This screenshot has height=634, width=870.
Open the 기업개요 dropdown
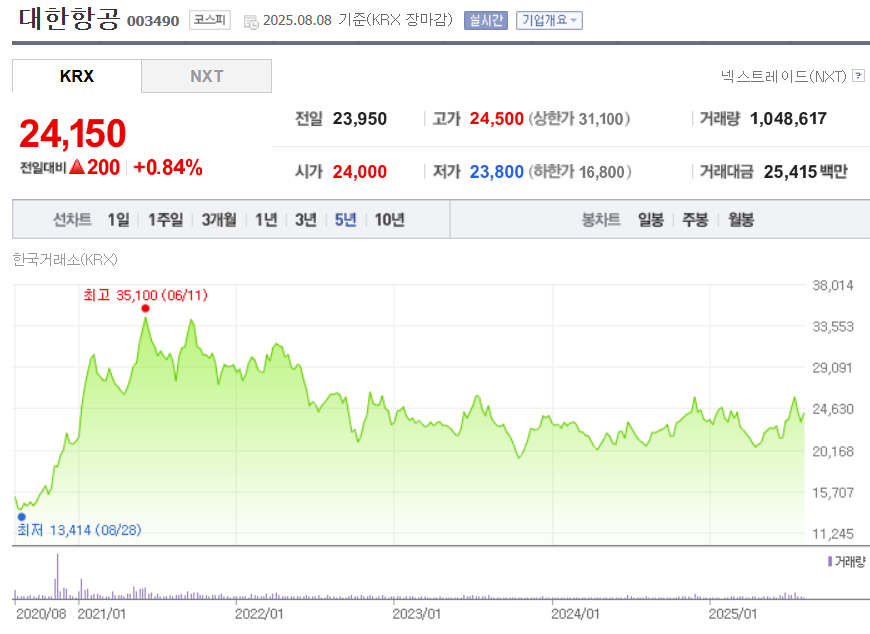click(x=549, y=21)
